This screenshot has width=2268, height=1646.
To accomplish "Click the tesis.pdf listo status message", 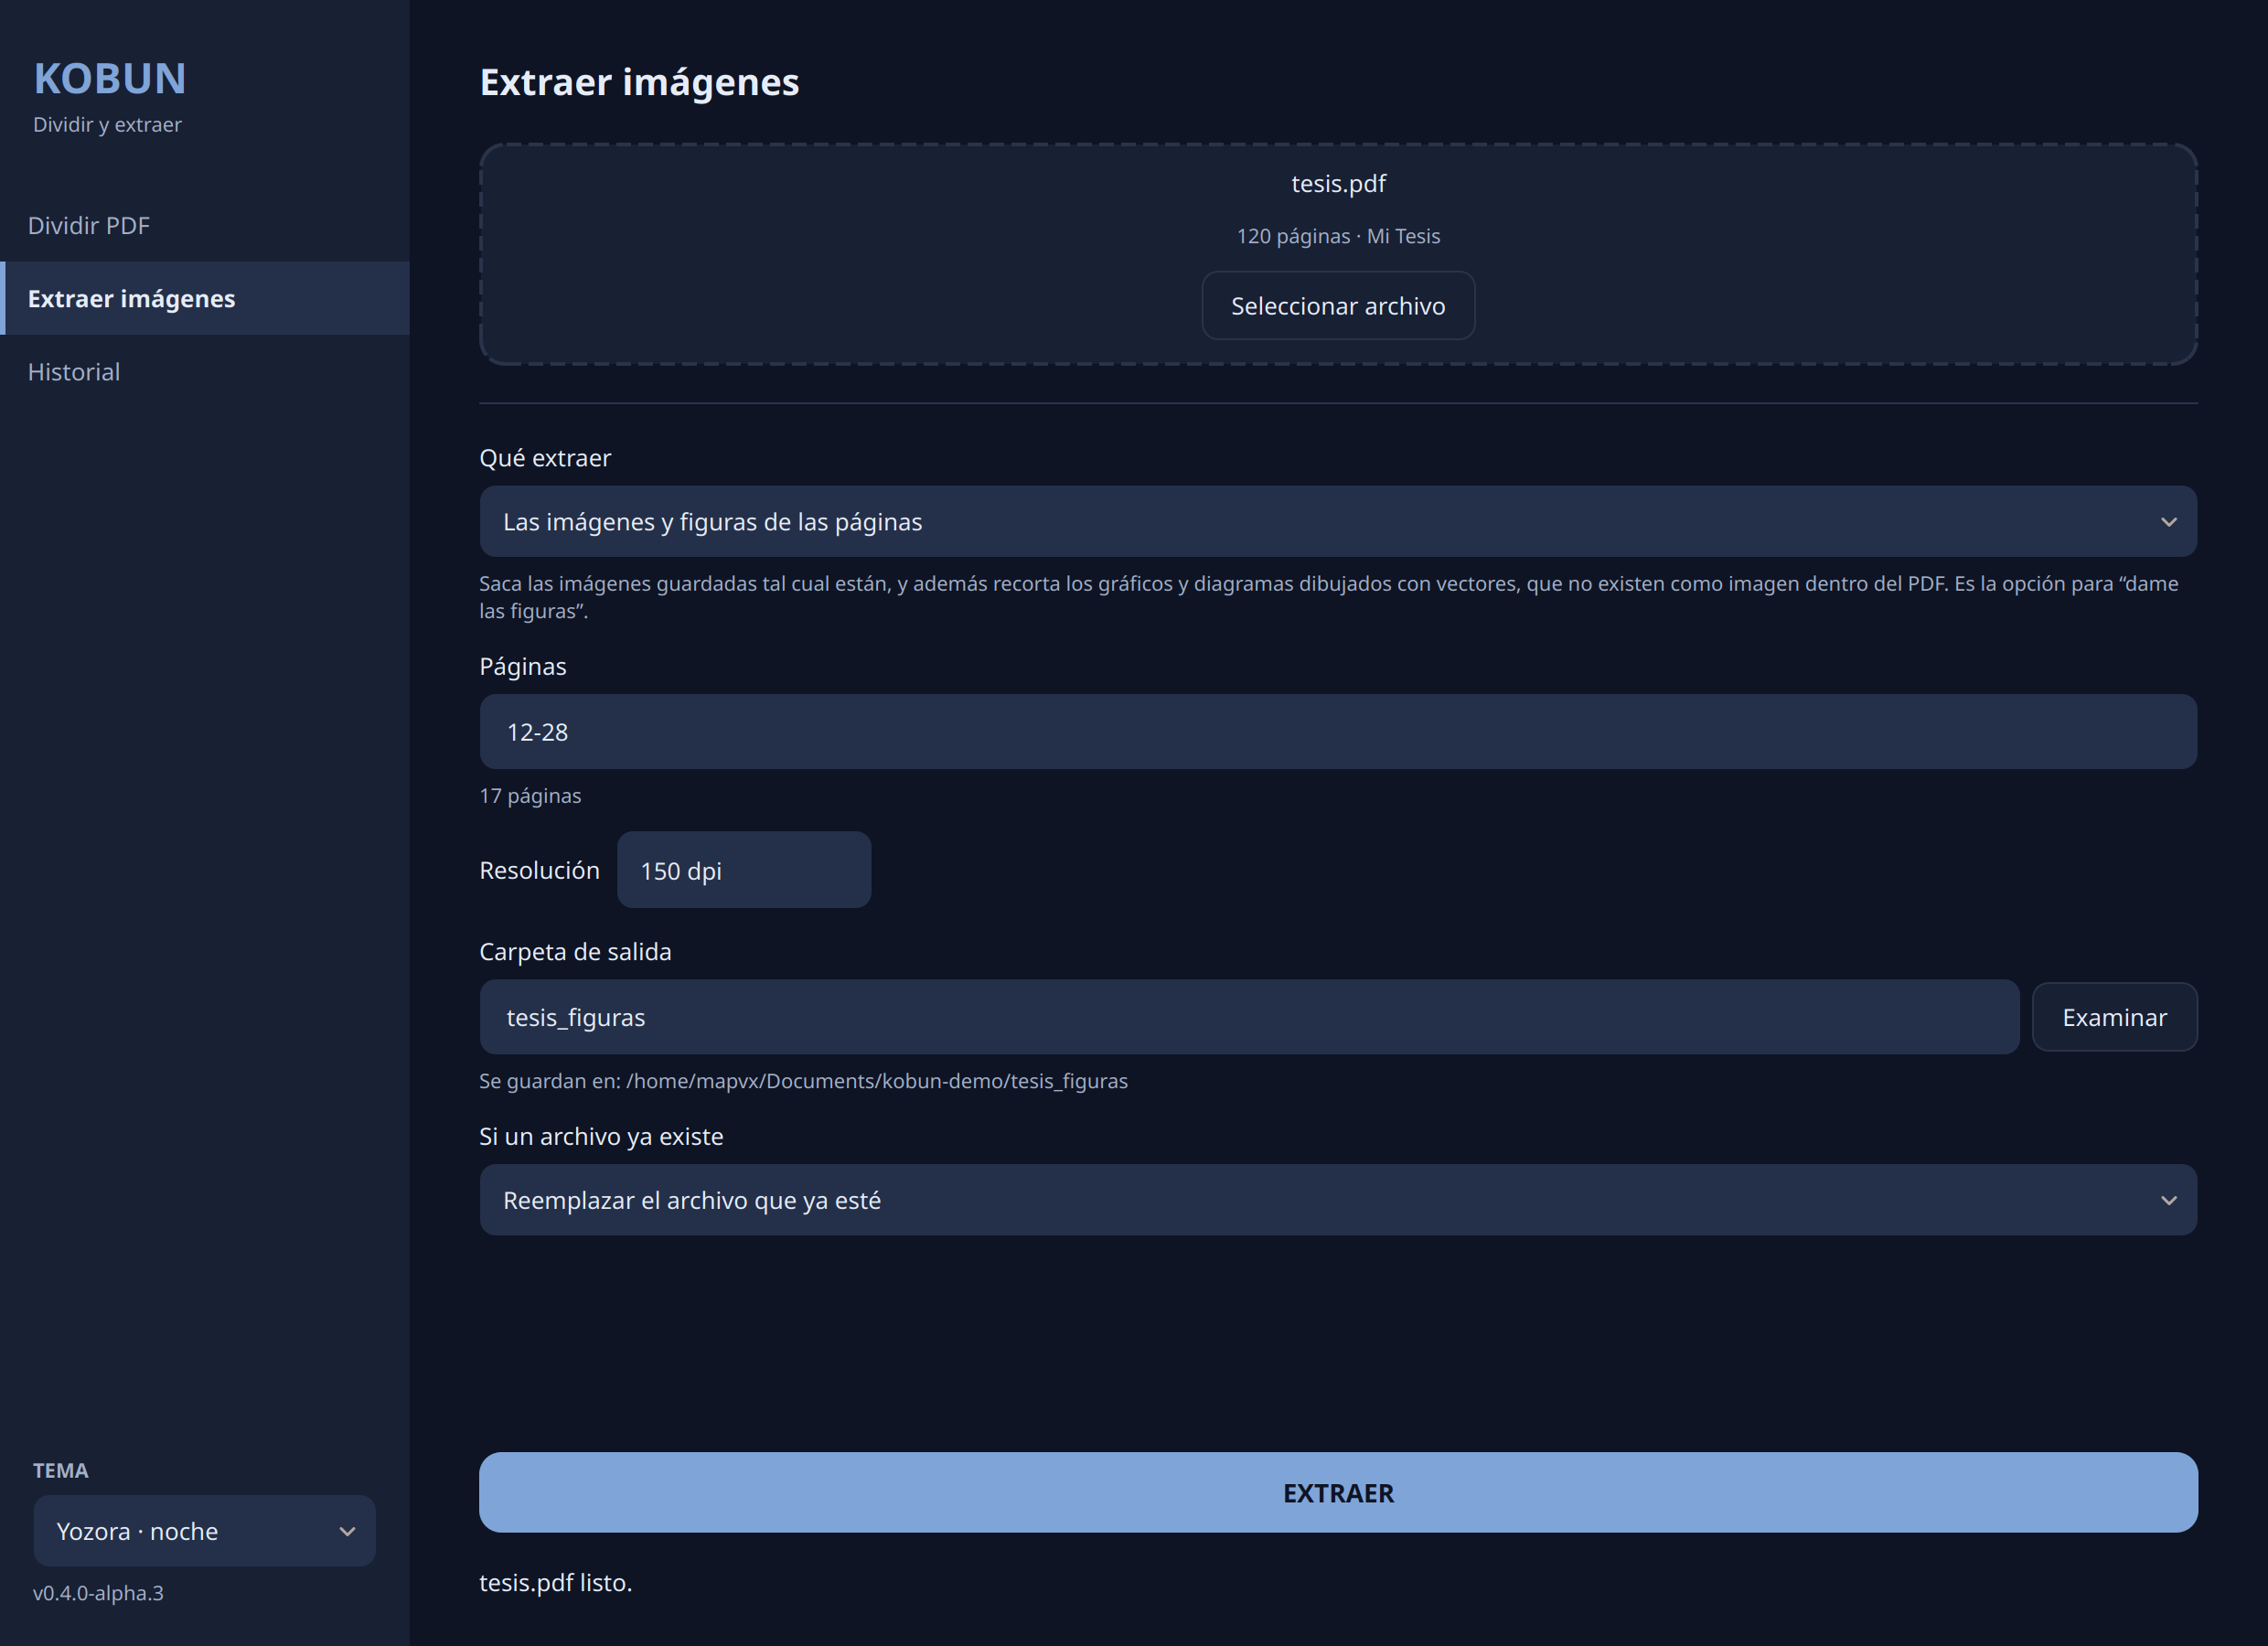I will (556, 1583).
